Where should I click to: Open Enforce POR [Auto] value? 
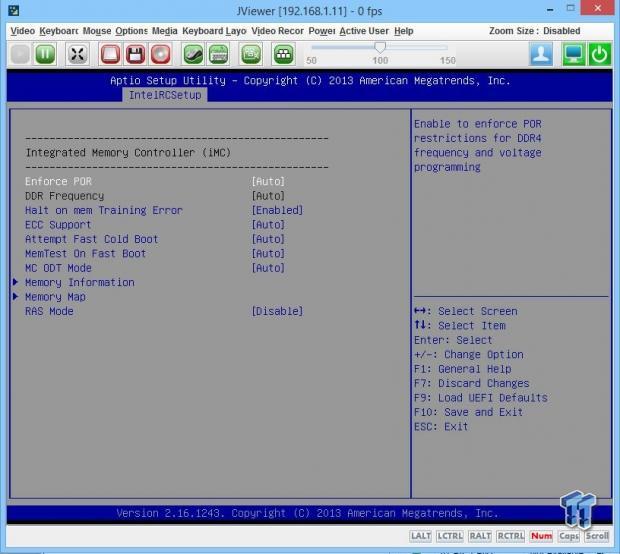(x=268, y=182)
